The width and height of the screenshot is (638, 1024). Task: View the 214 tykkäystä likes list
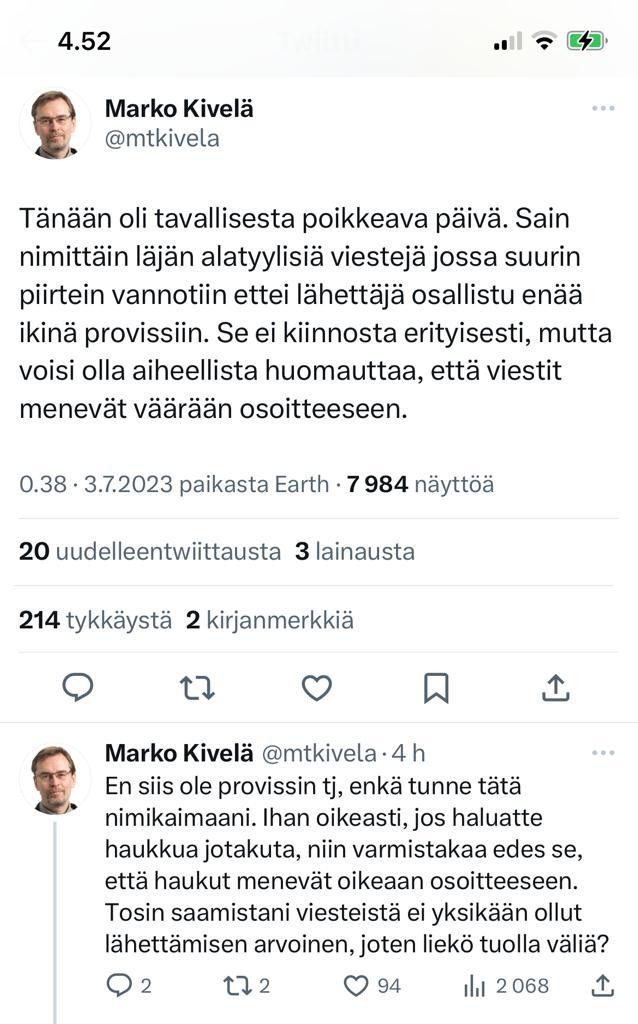point(96,620)
